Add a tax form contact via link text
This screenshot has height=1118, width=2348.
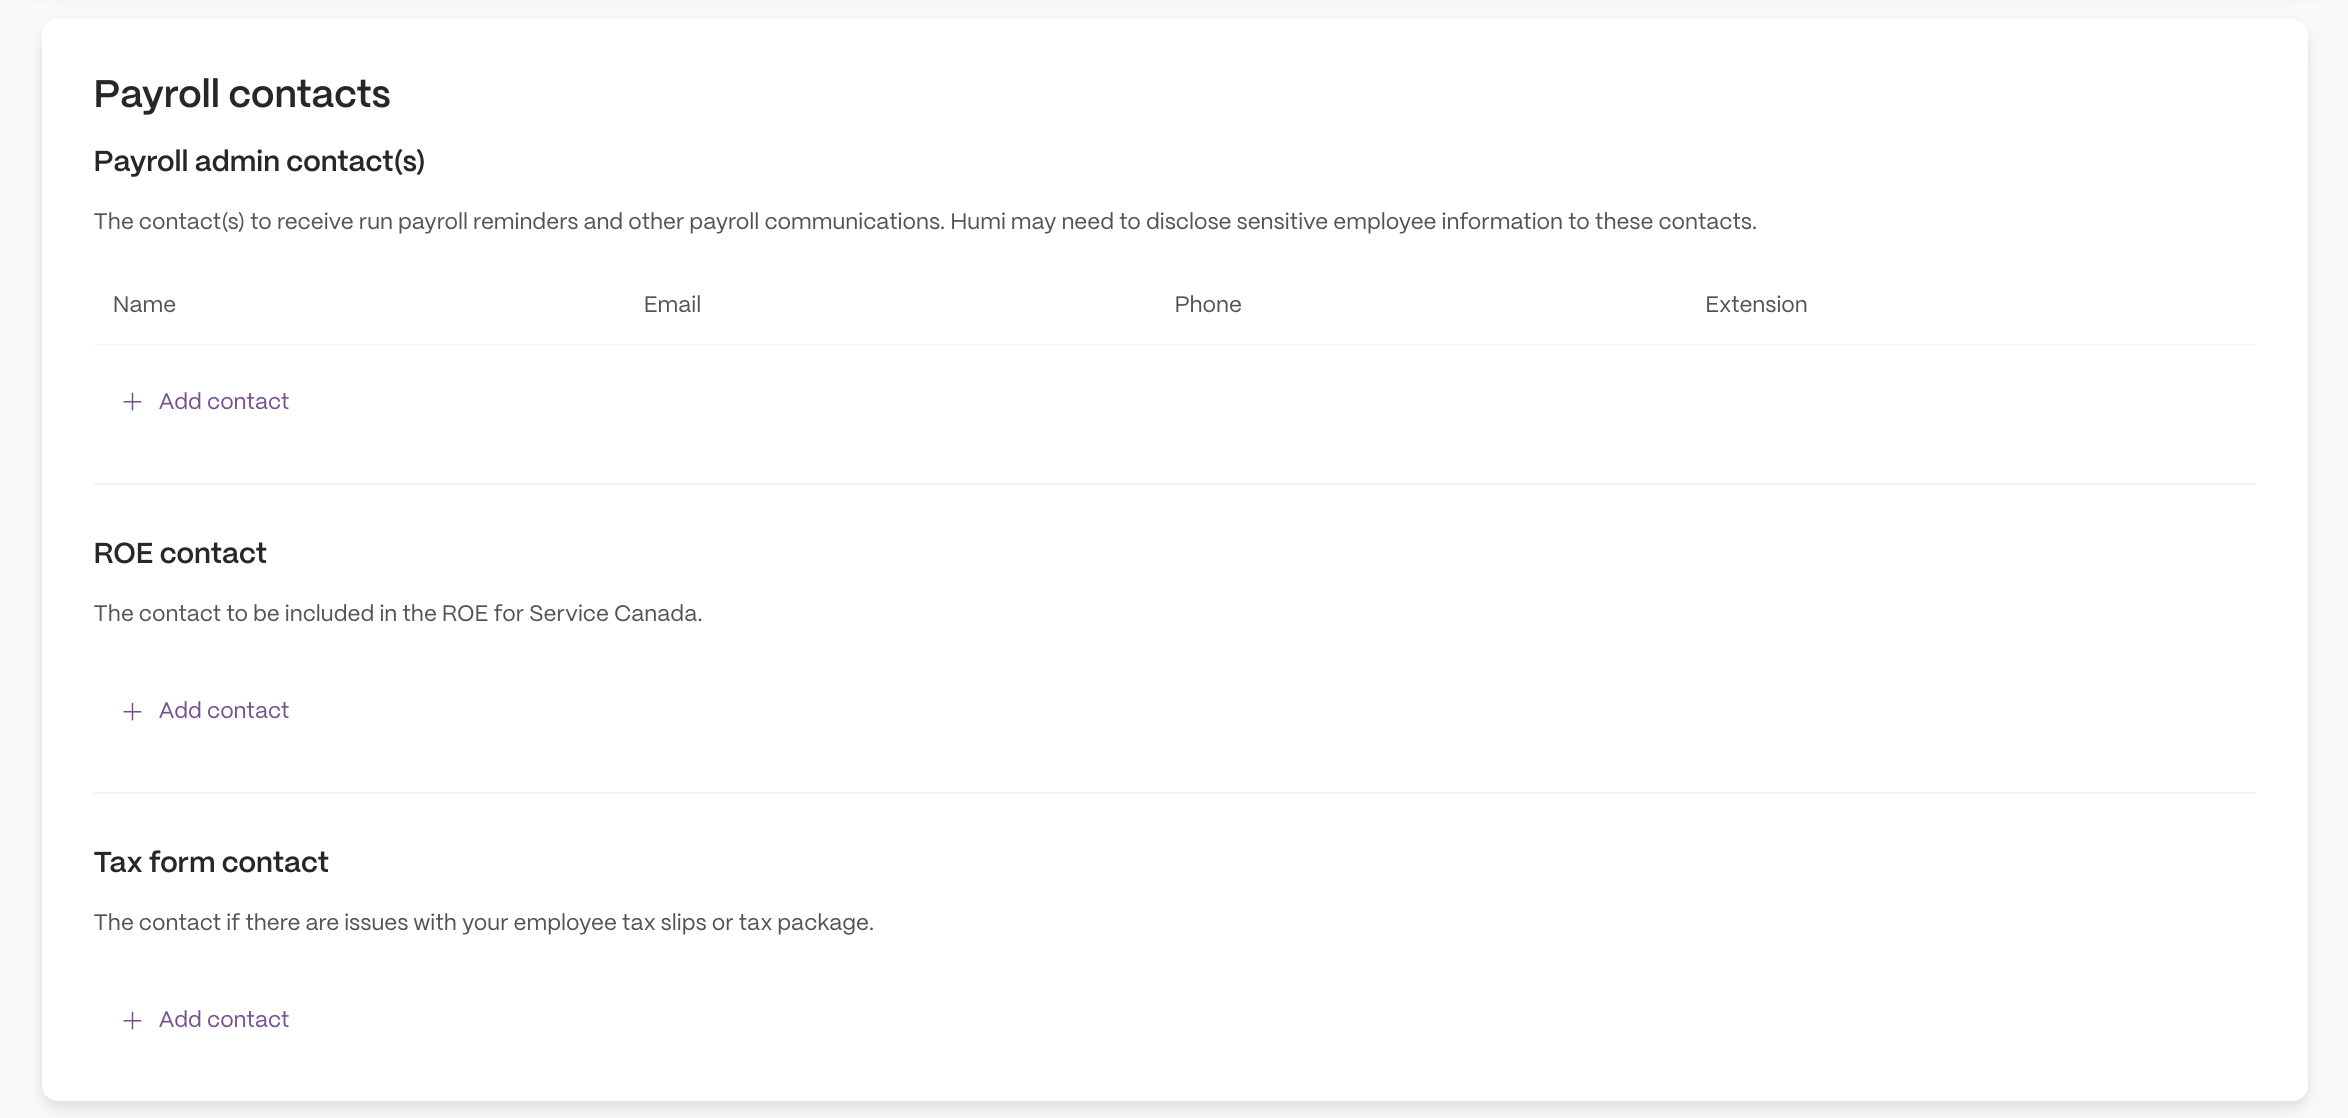click(224, 1019)
